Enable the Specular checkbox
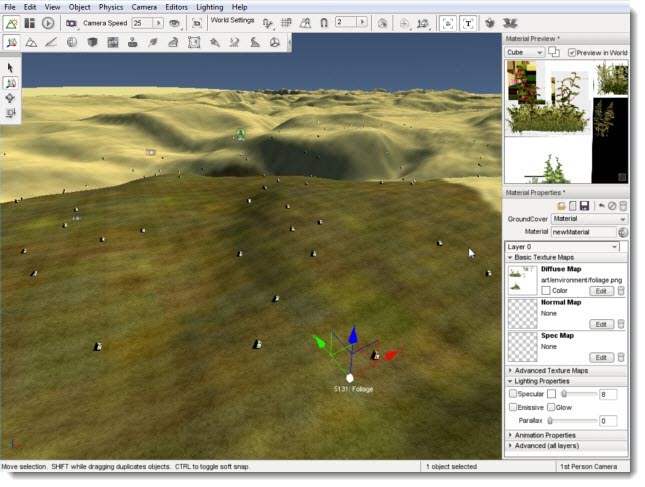 [x=513, y=394]
